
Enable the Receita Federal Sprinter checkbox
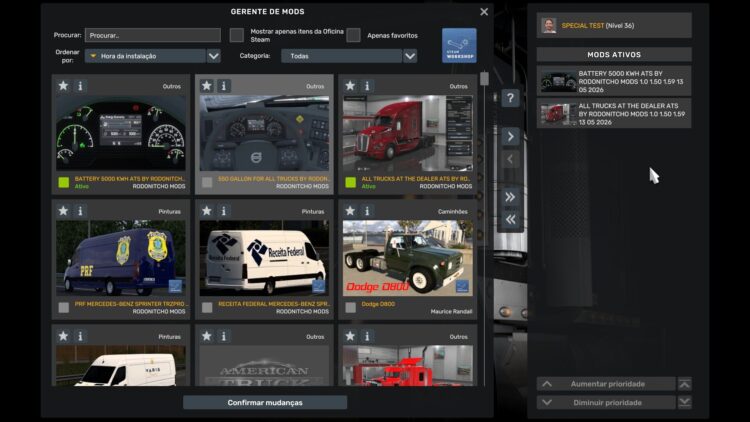click(207, 308)
